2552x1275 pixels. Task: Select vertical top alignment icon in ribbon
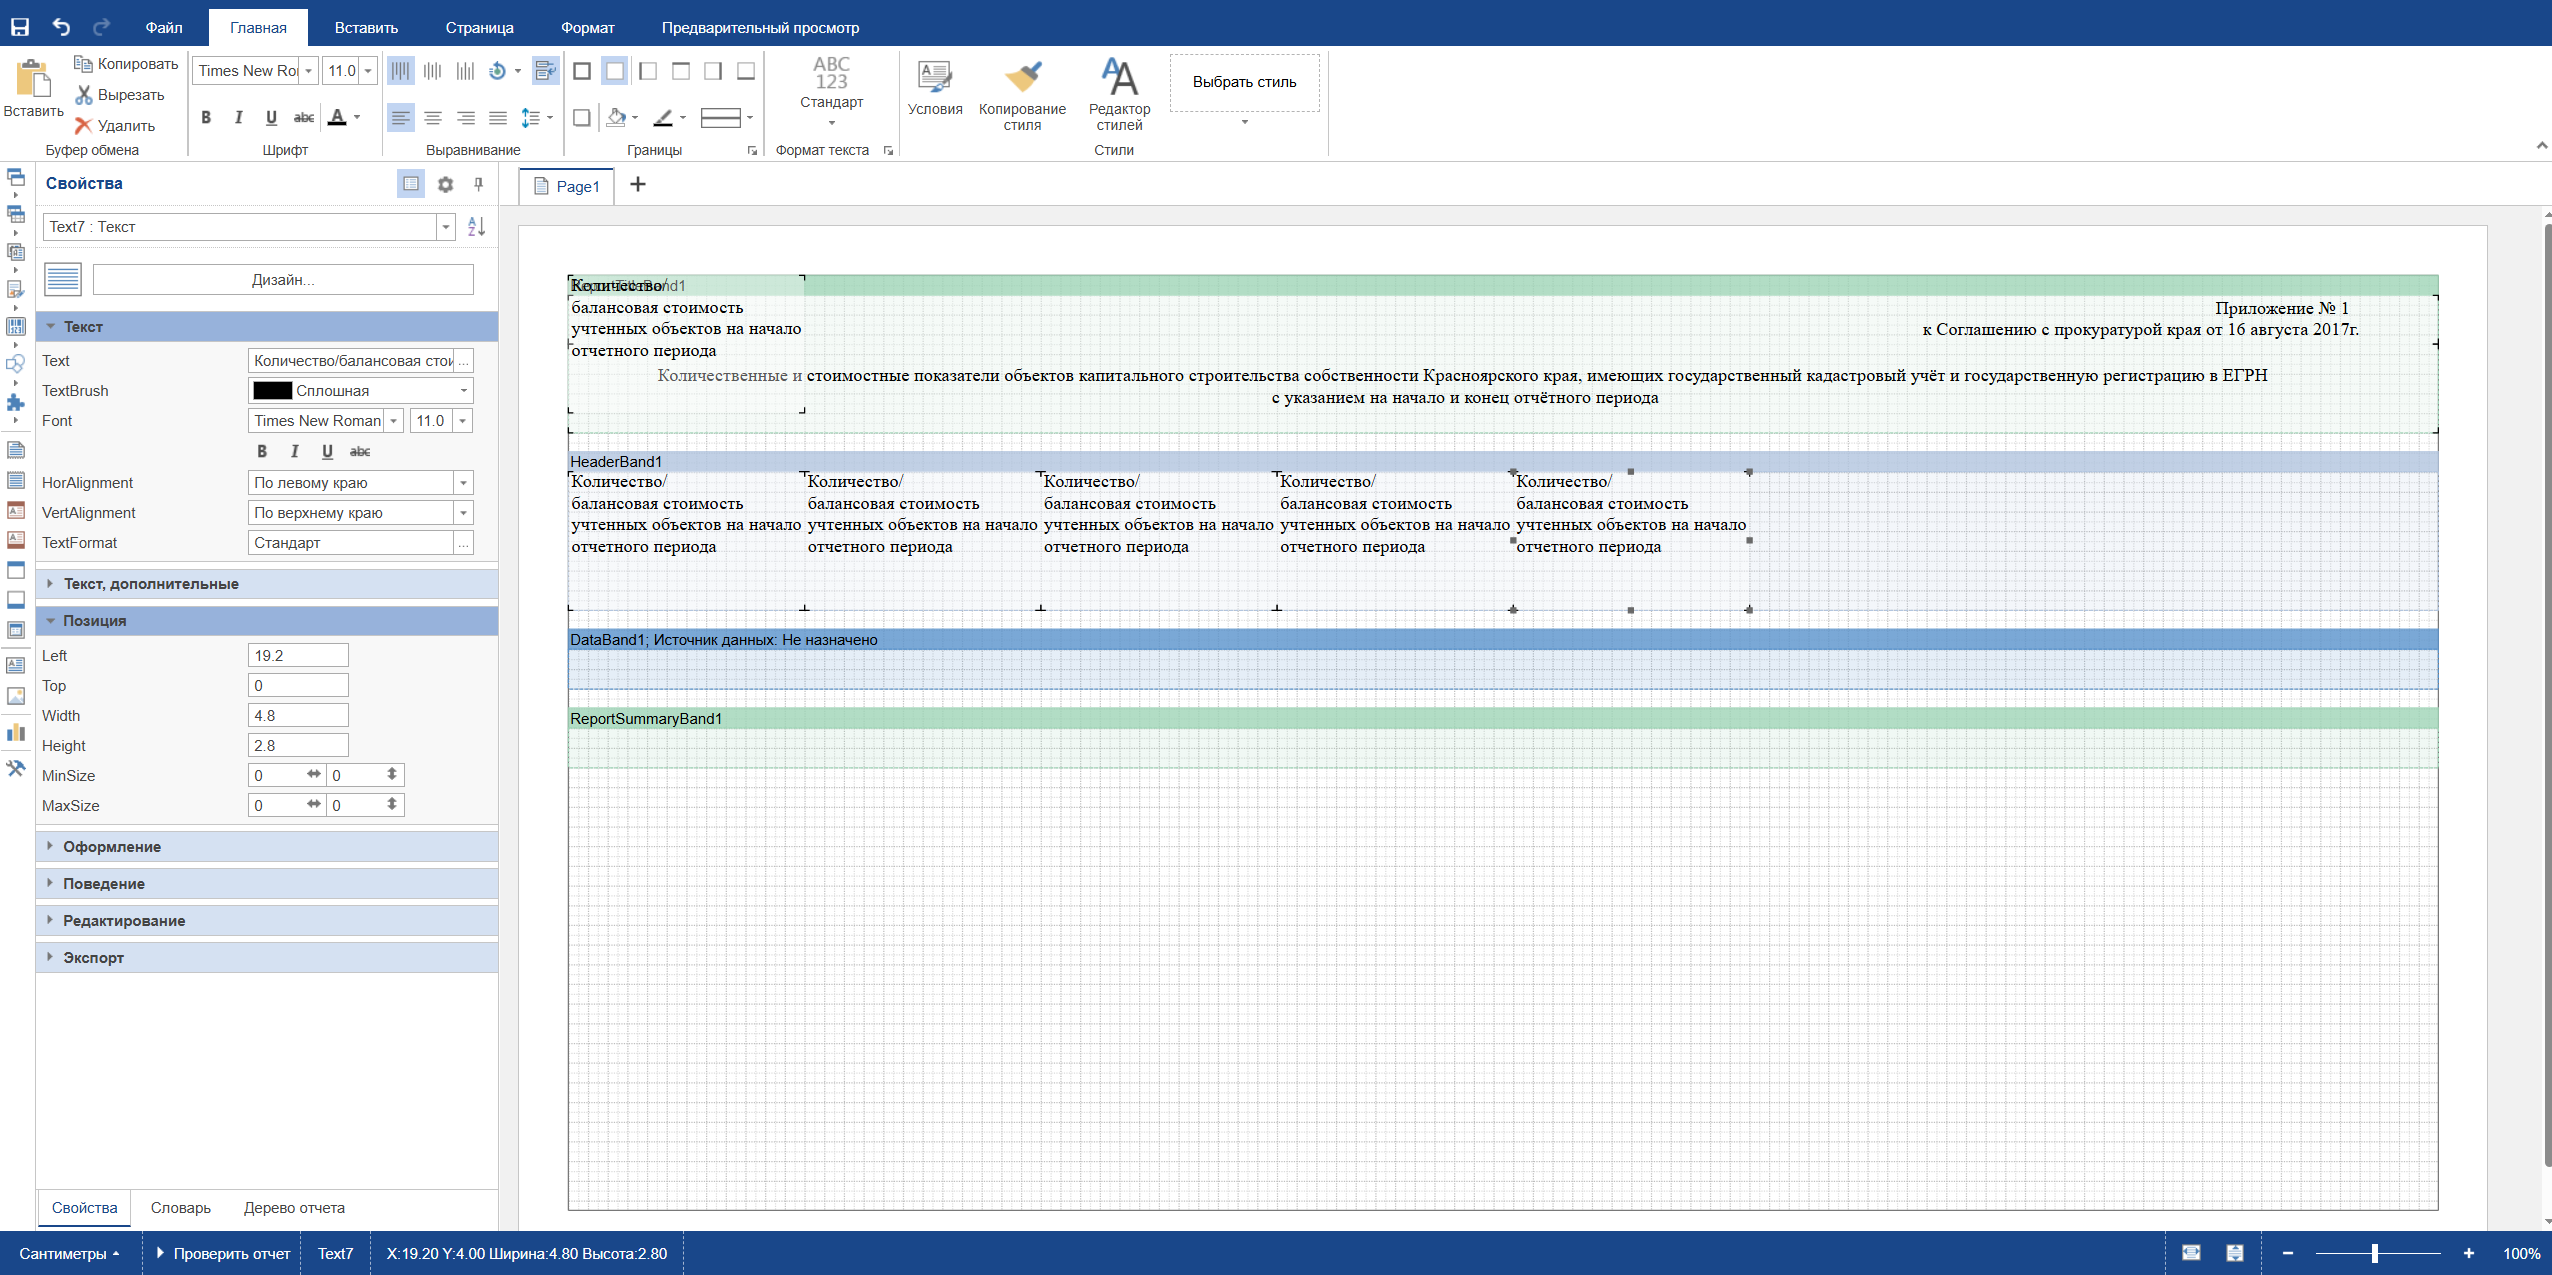pyautogui.click(x=400, y=71)
